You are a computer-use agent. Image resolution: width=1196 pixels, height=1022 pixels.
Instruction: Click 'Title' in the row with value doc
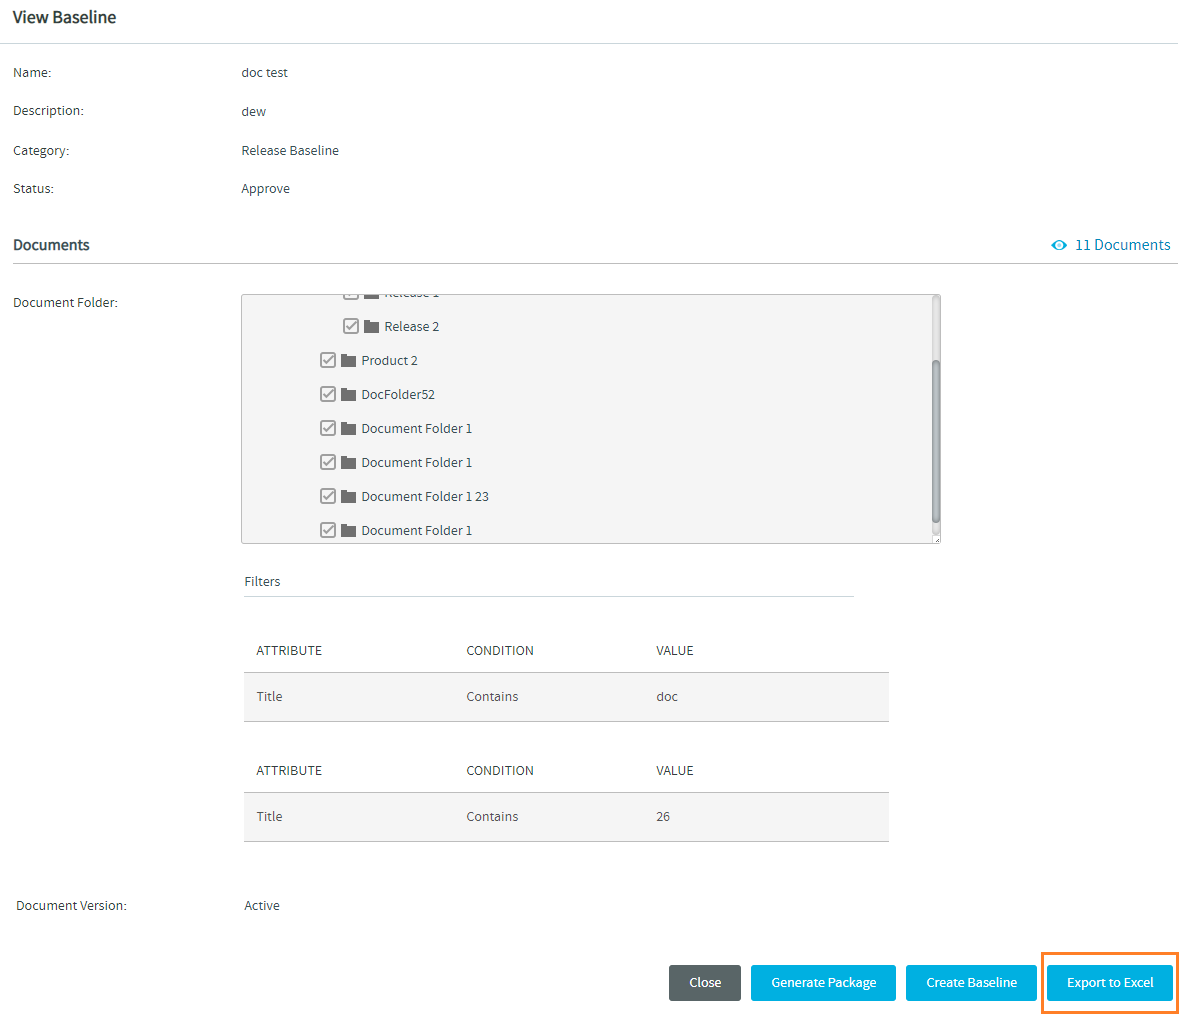click(x=269, y=696)
